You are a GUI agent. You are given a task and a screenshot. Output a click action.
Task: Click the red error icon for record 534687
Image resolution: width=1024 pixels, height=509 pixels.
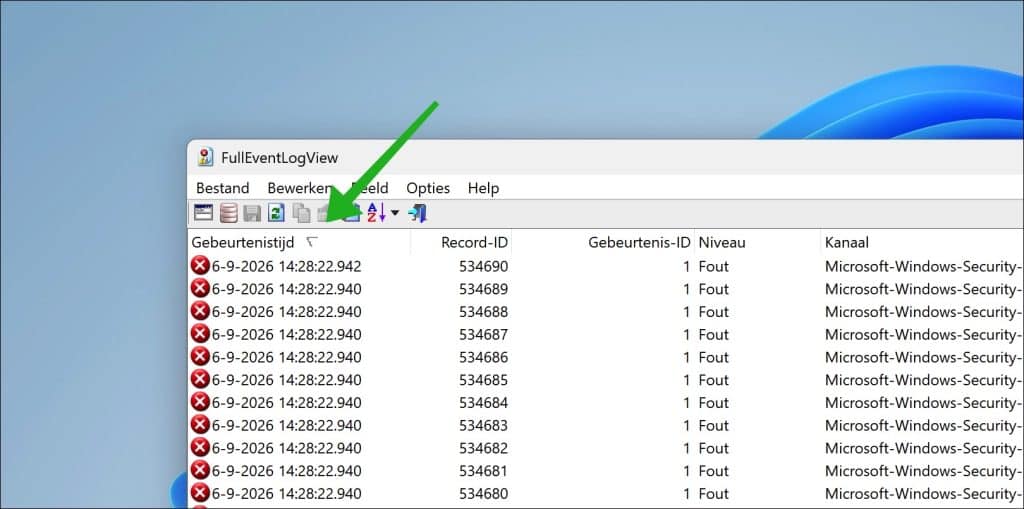pos(200,334)
